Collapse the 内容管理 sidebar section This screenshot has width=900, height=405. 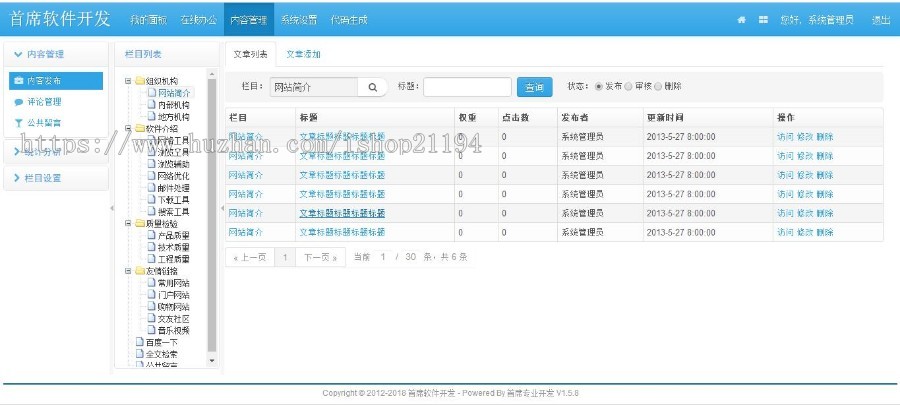click(56, 54)
